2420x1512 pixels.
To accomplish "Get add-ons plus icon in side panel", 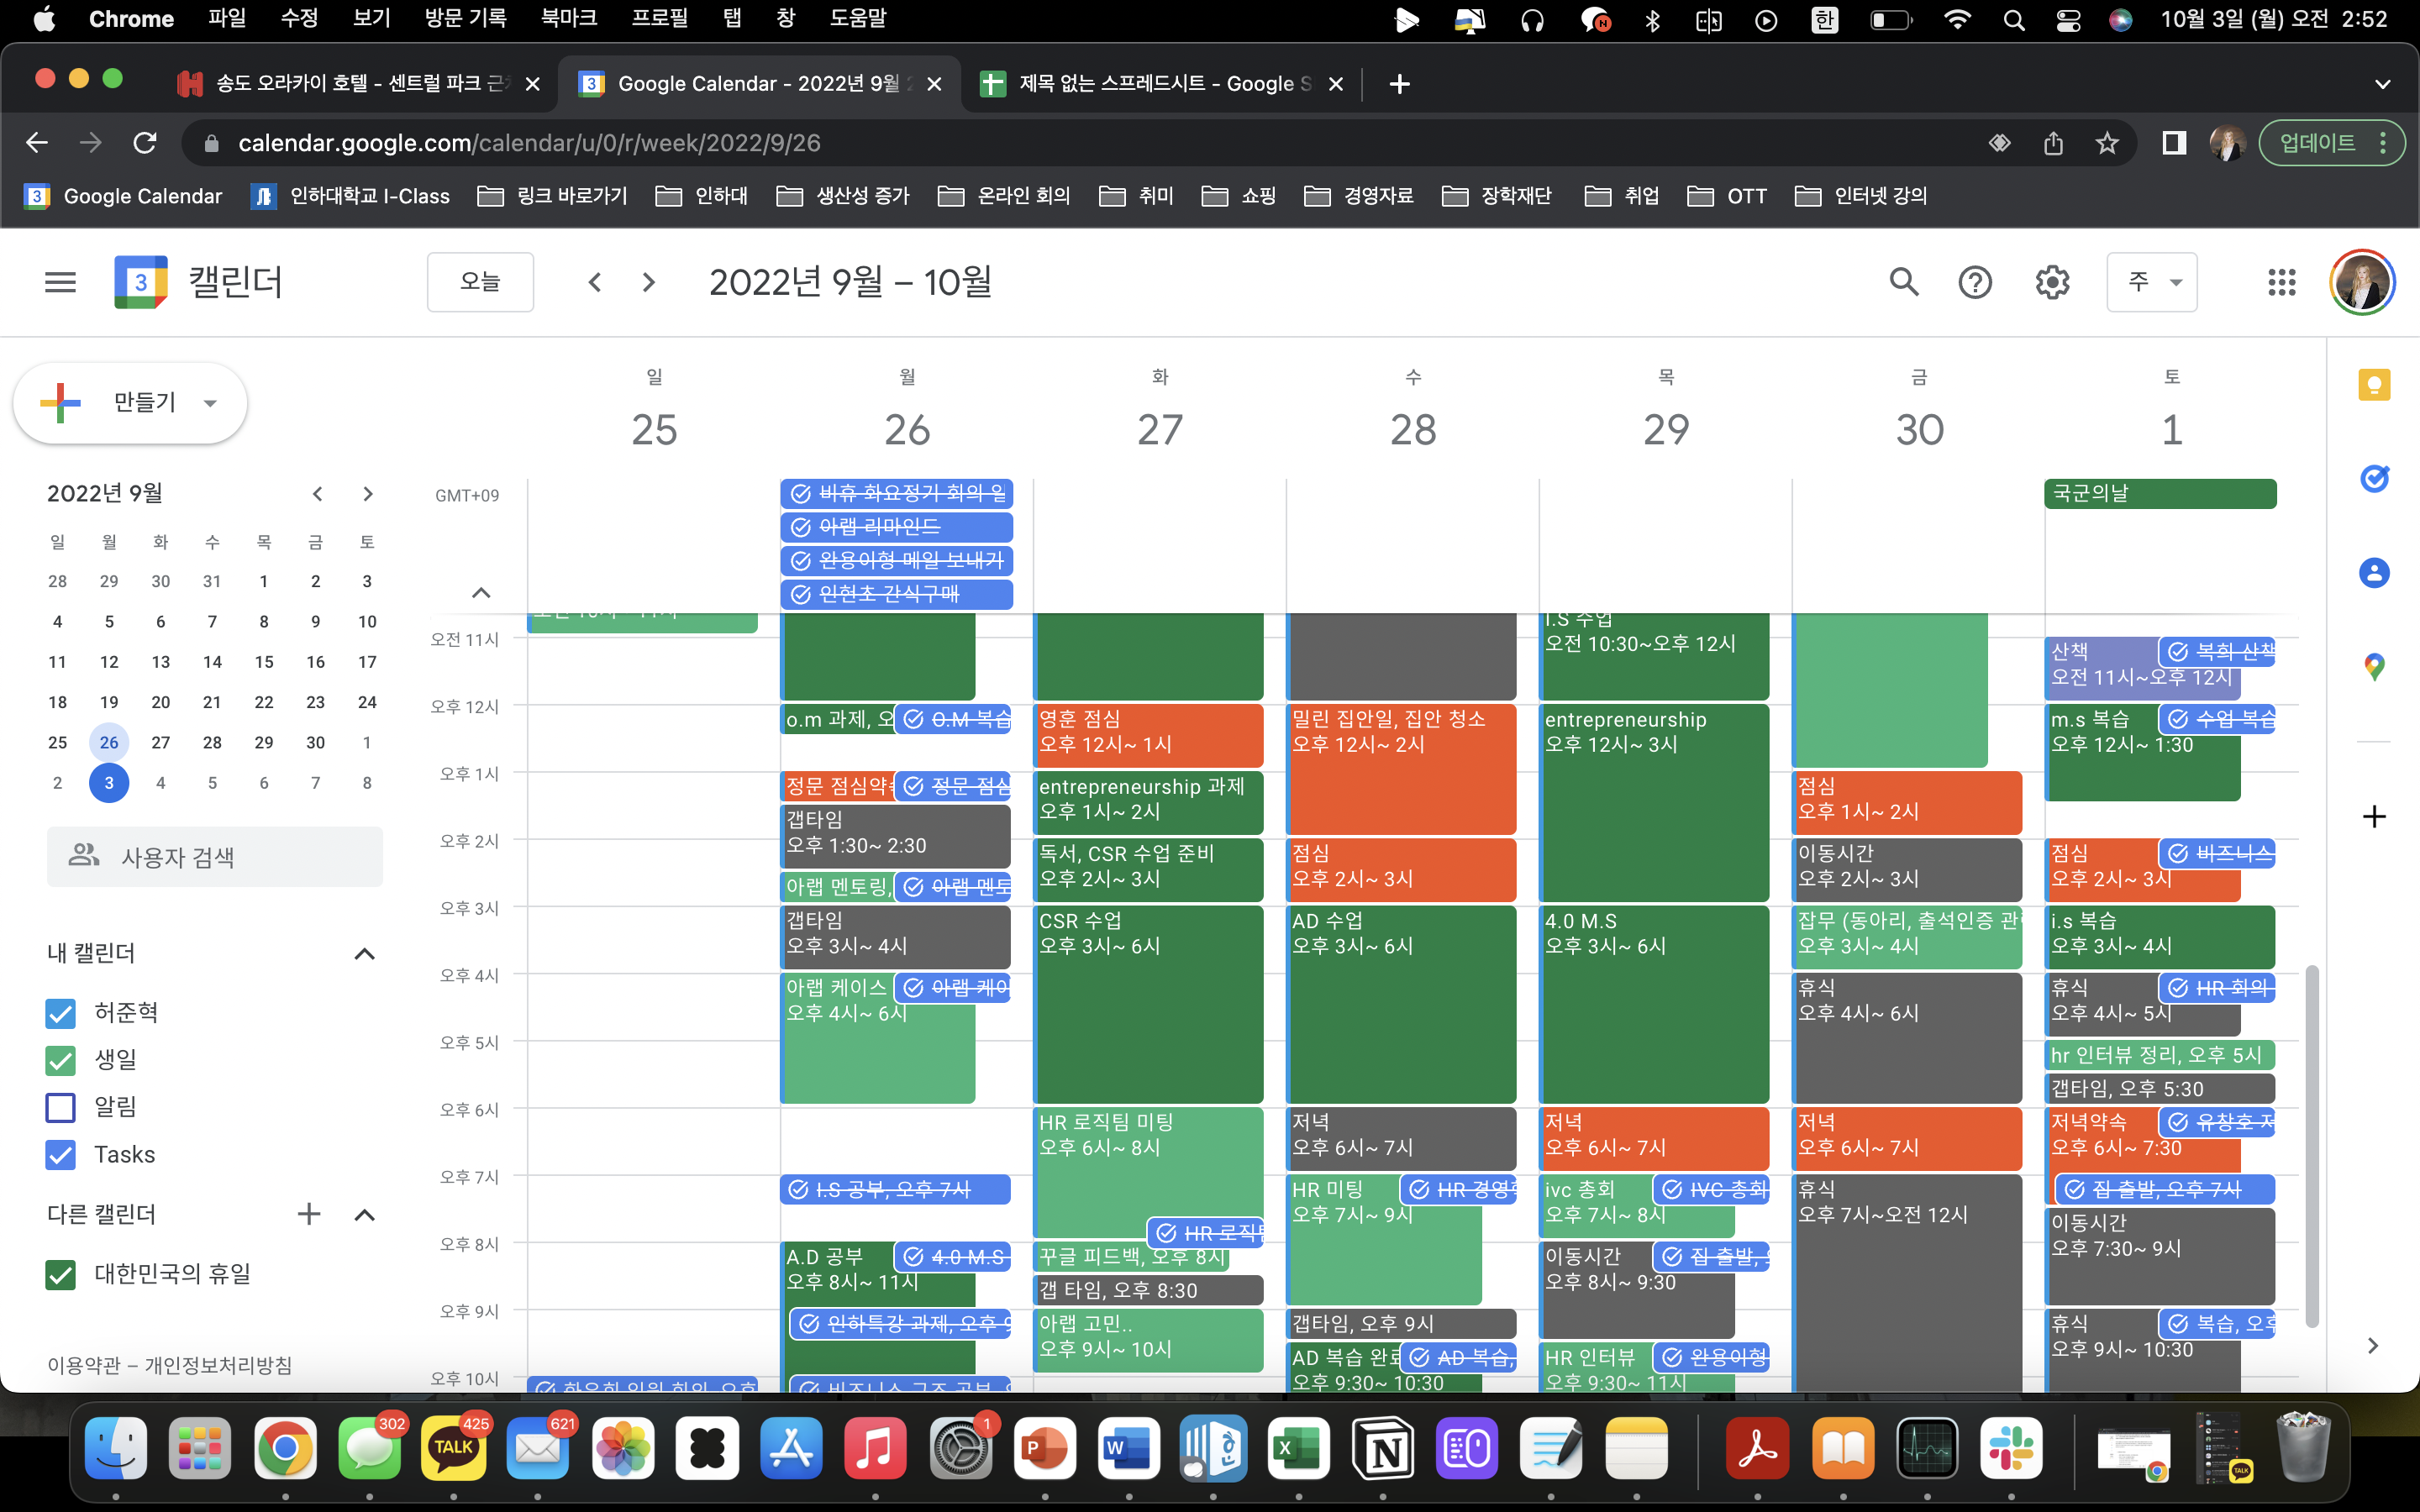I will point(2374,816).
